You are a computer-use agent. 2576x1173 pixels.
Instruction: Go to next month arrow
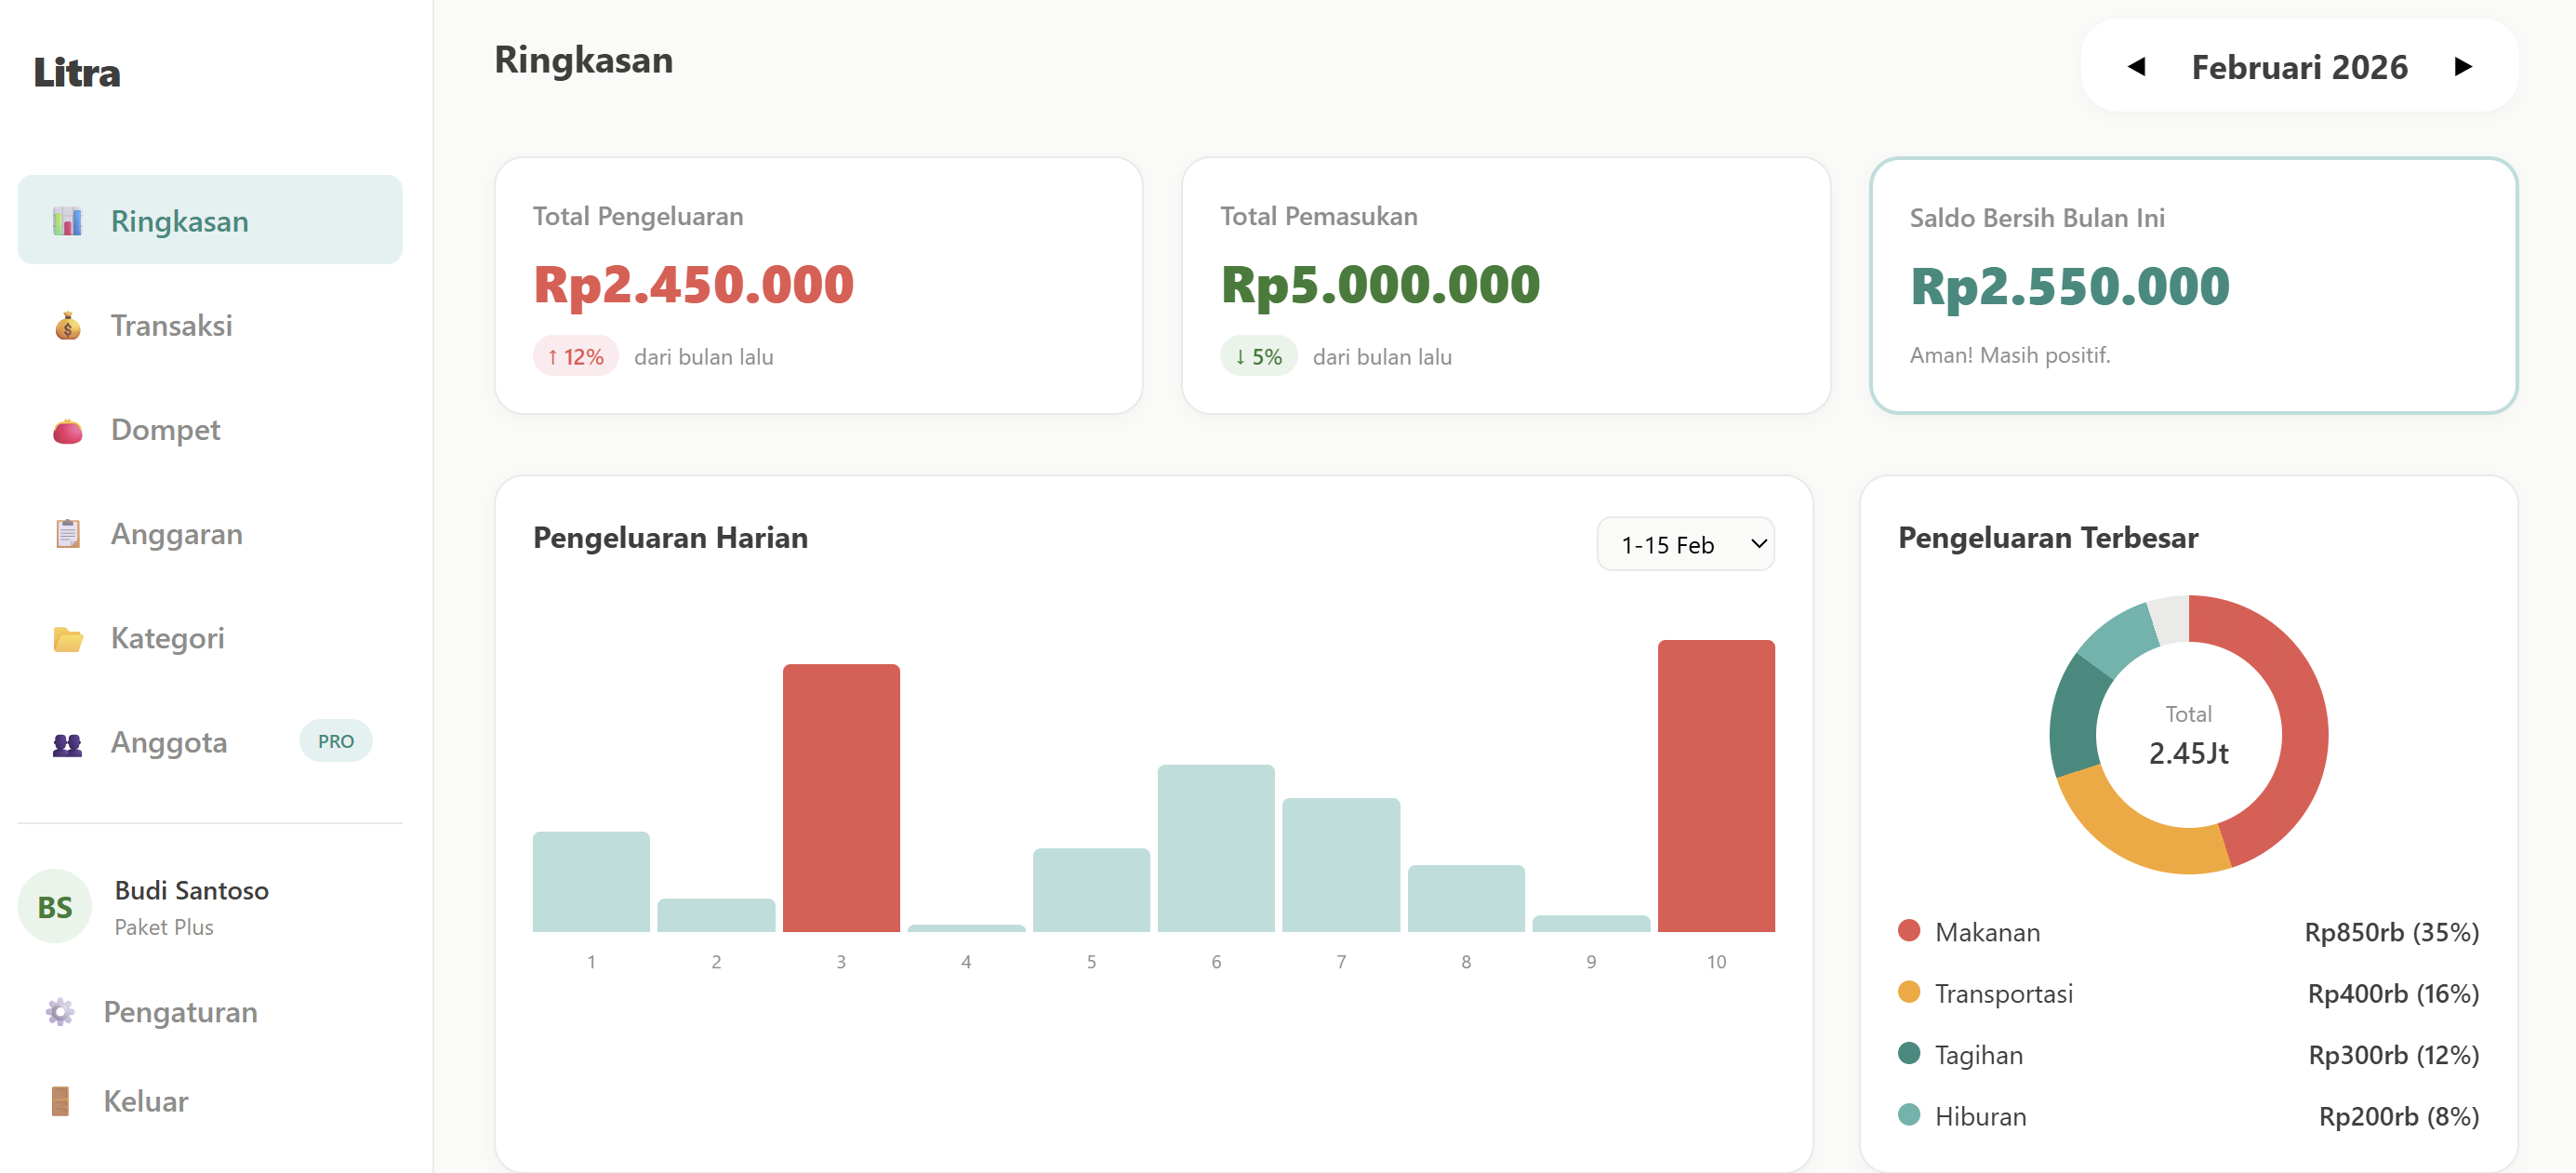point(2463,66)
